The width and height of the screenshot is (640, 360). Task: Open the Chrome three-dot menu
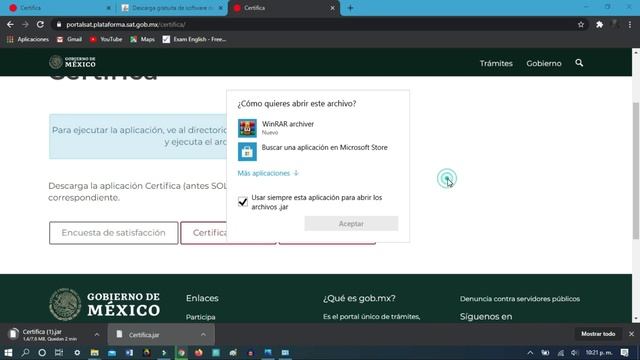point(630,24)
